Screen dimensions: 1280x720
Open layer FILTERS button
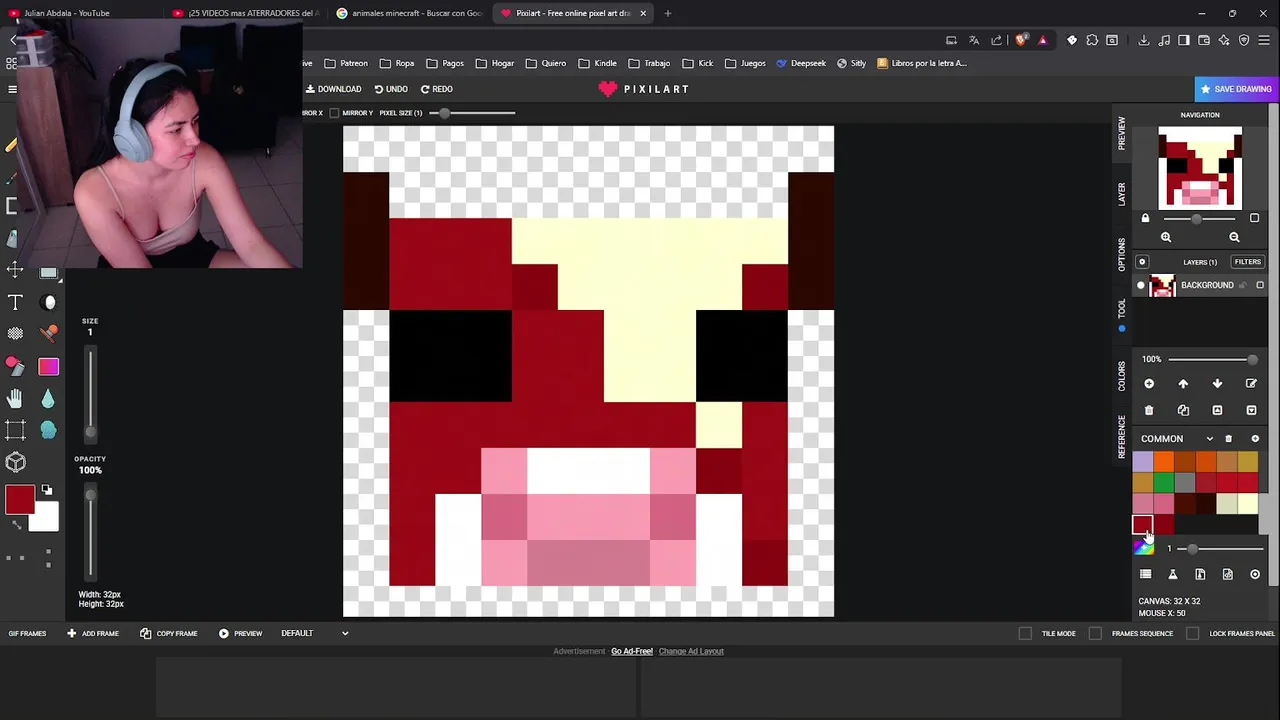coord(1247,262)
